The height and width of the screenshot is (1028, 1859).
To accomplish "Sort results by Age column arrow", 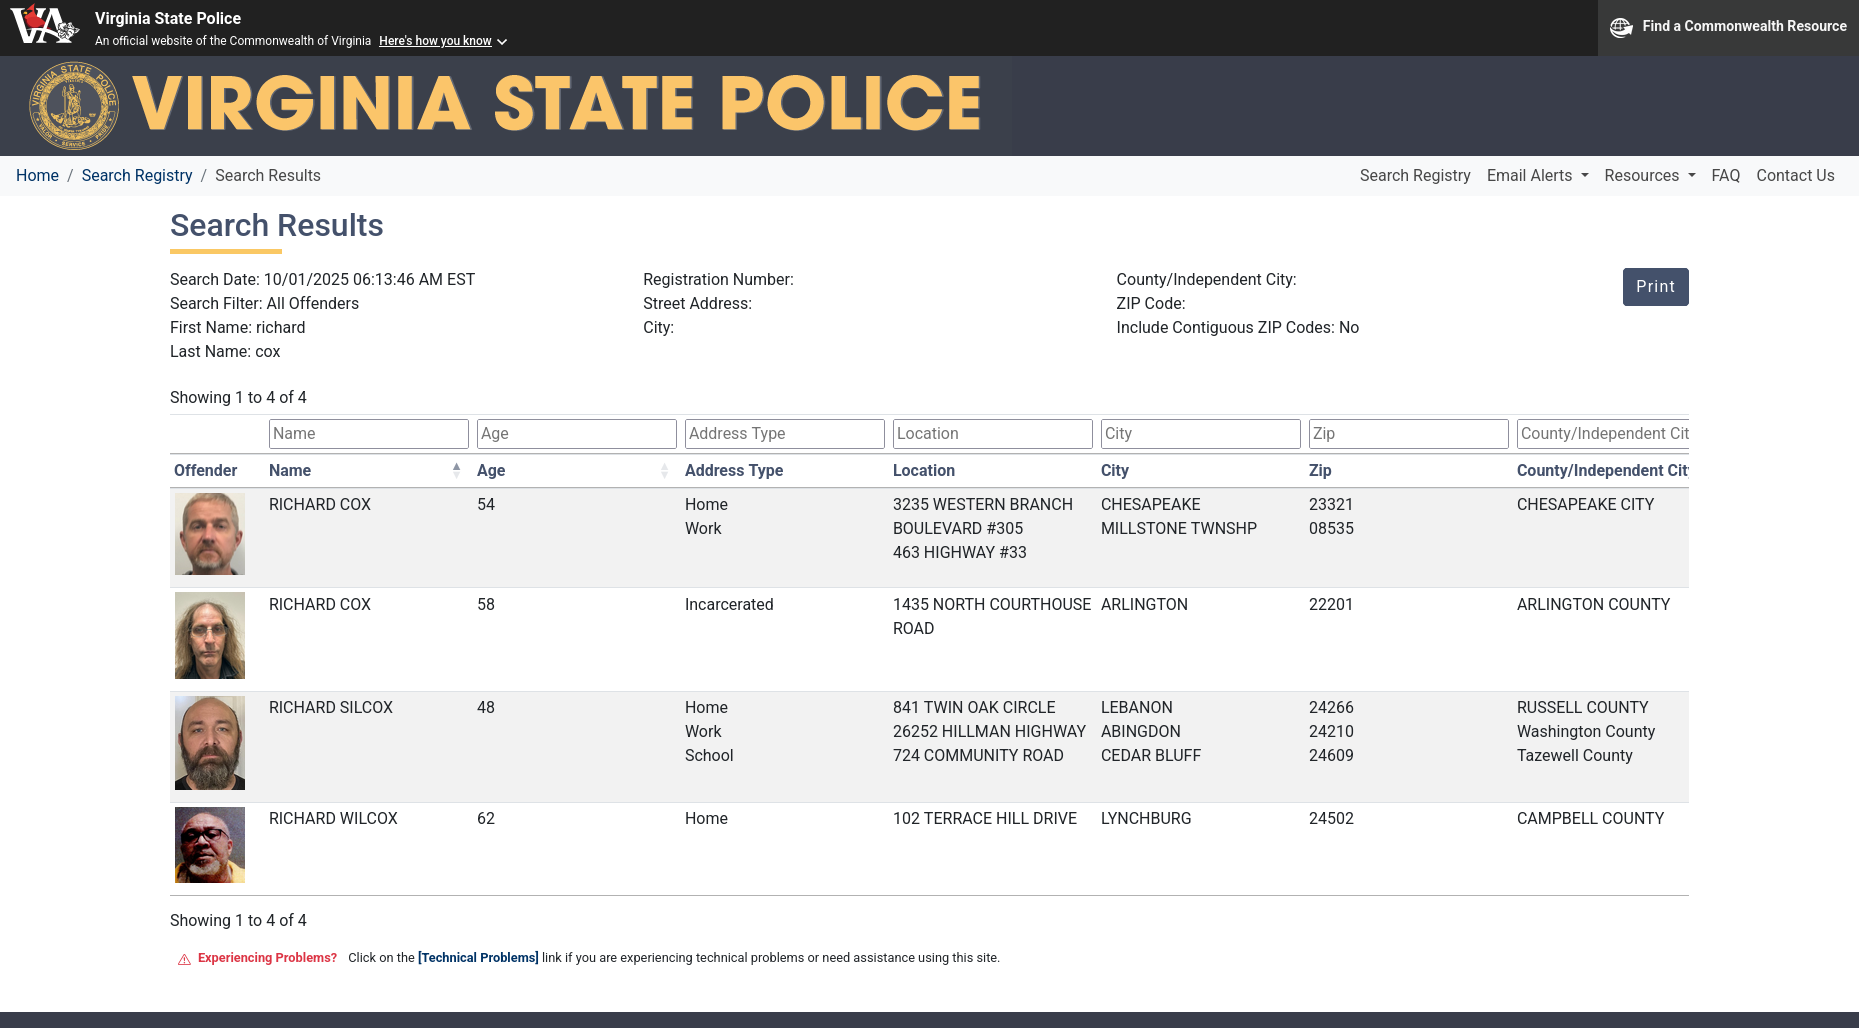I will [664, 470].
